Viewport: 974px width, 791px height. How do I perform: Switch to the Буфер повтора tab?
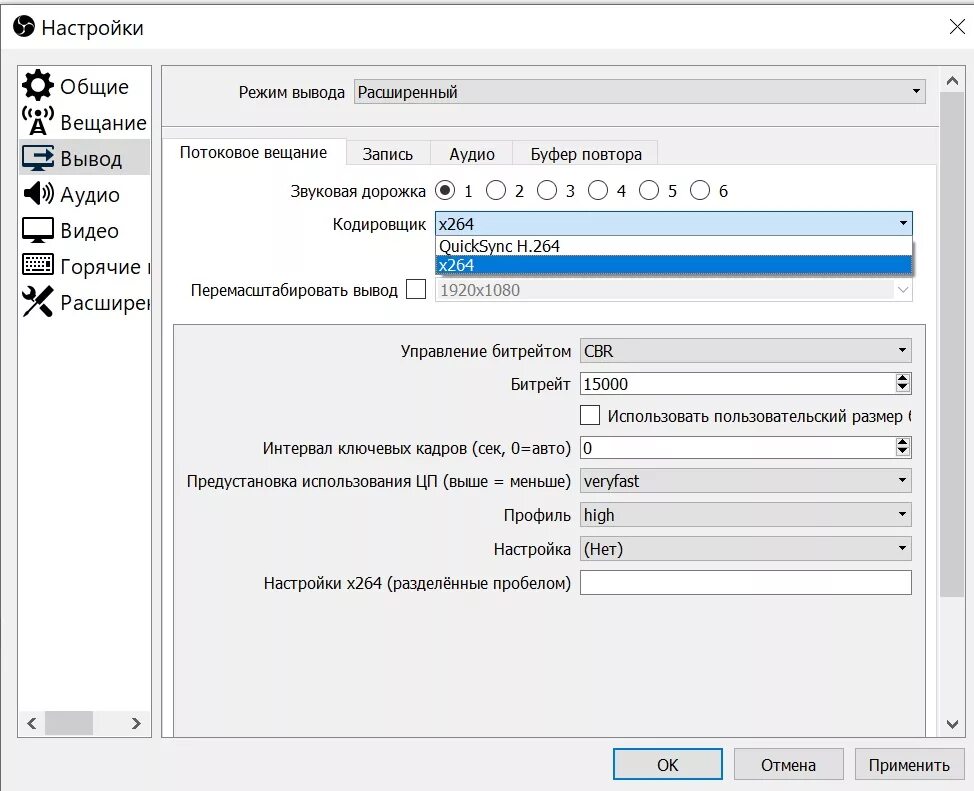point(586,154)
